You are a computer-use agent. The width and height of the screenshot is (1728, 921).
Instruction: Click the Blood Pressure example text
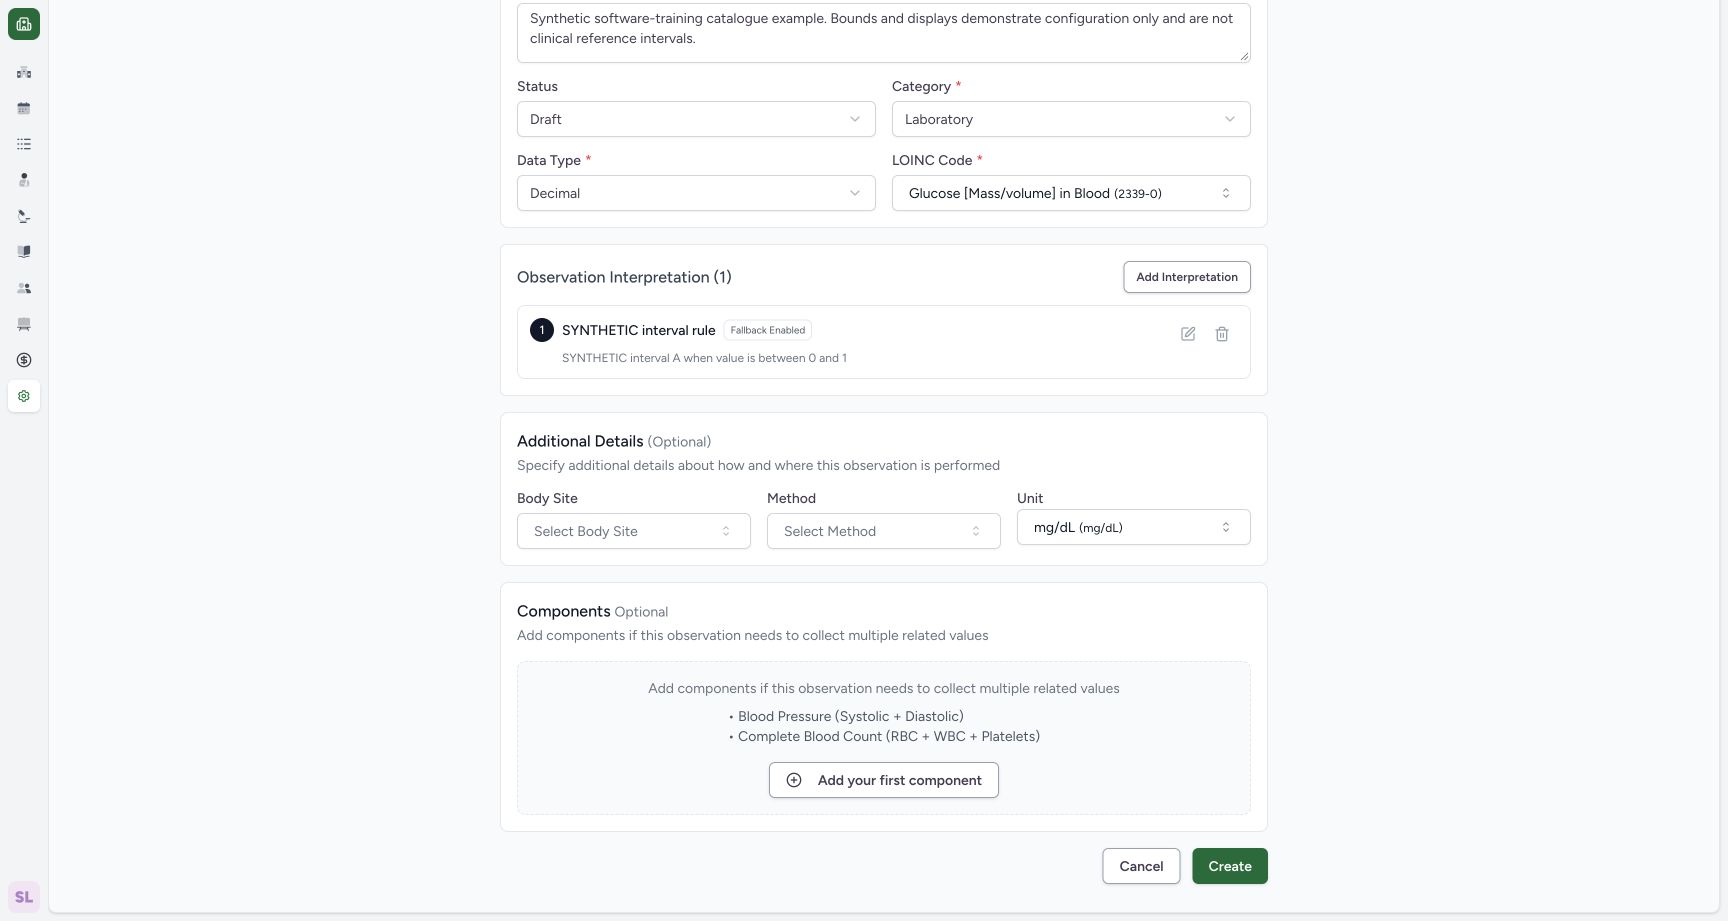click(851, 716)
